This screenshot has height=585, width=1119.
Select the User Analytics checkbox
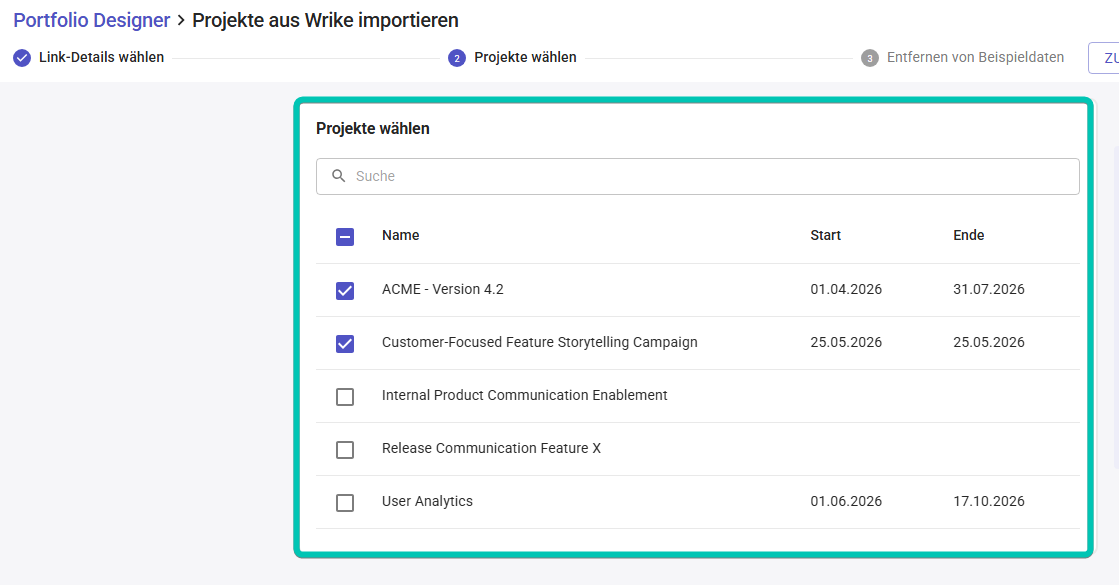(345, 502)
